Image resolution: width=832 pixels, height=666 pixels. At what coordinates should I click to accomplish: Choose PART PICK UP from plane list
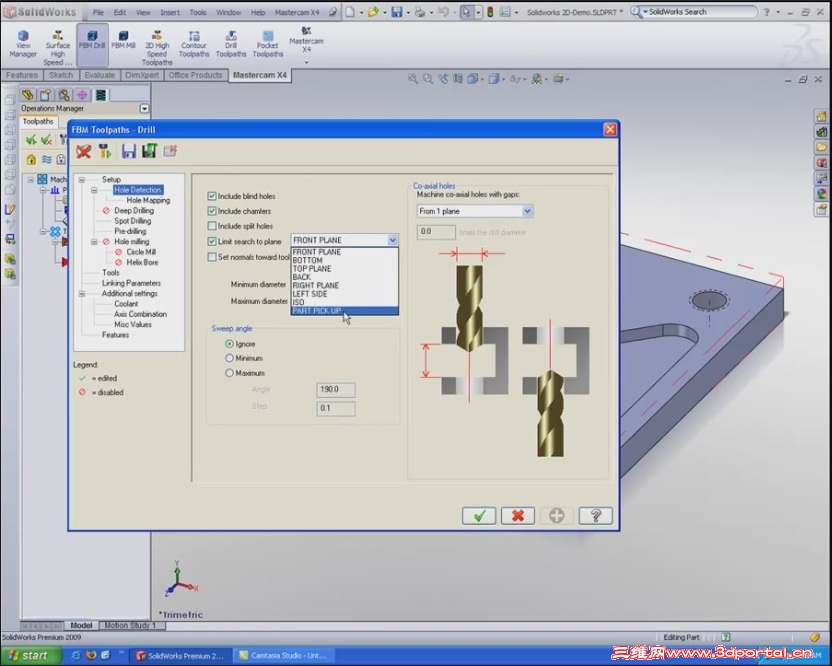pyautogui.click(x=345, y=311)
